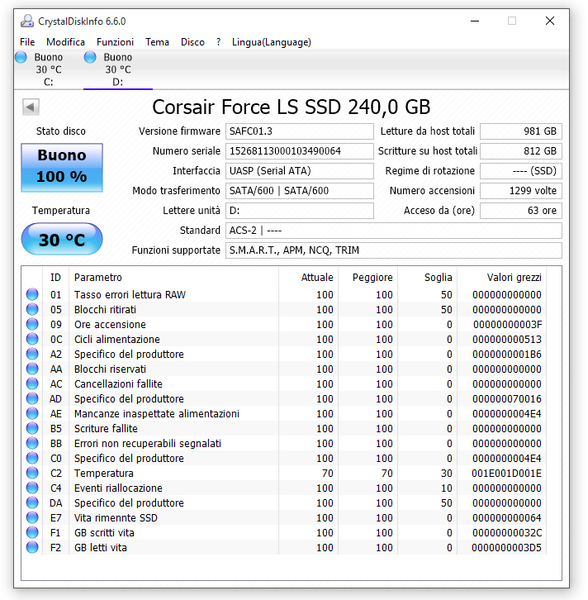
Task: Click status orb for Scriture fallite row
Action: (32, 429)
